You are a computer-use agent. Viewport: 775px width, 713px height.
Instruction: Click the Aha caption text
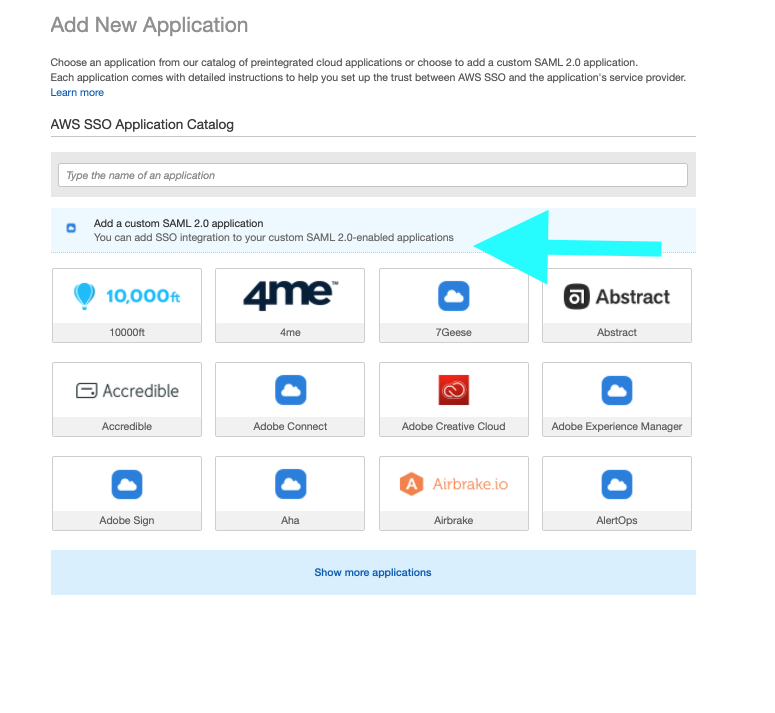[x=290, y=520]
